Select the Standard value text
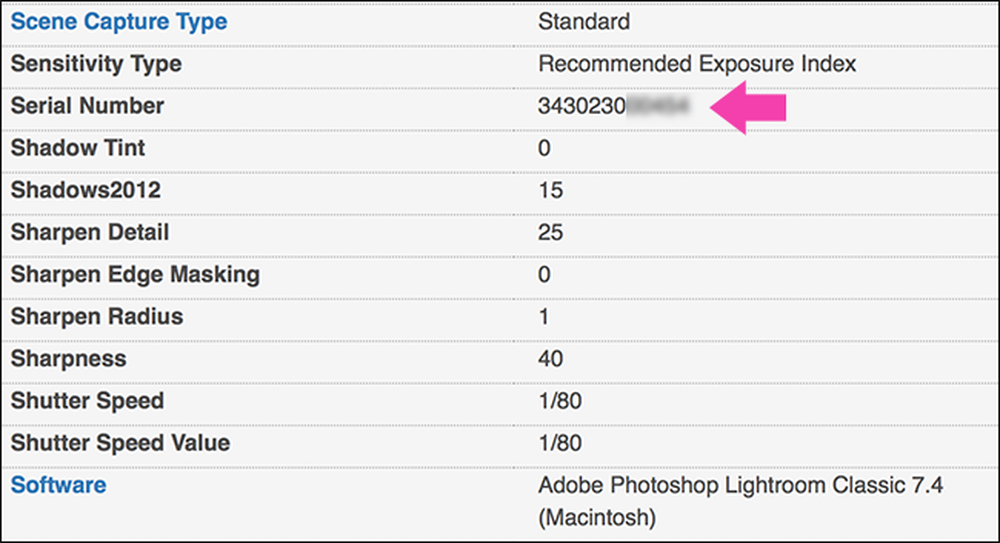The height and width of the screenshot is (543, 1000). [x=584, y=22]
